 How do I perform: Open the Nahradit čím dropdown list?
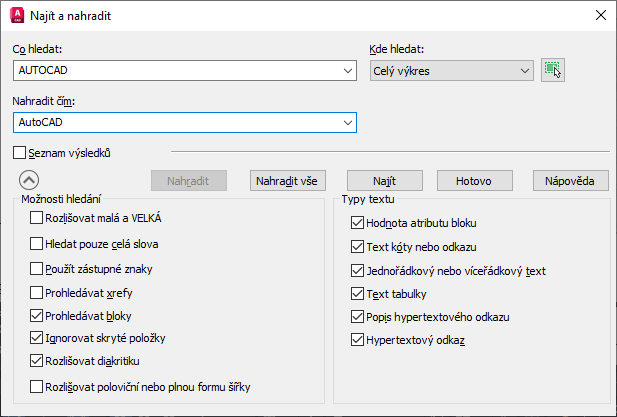pyautogui.click(x=348, y=122)
